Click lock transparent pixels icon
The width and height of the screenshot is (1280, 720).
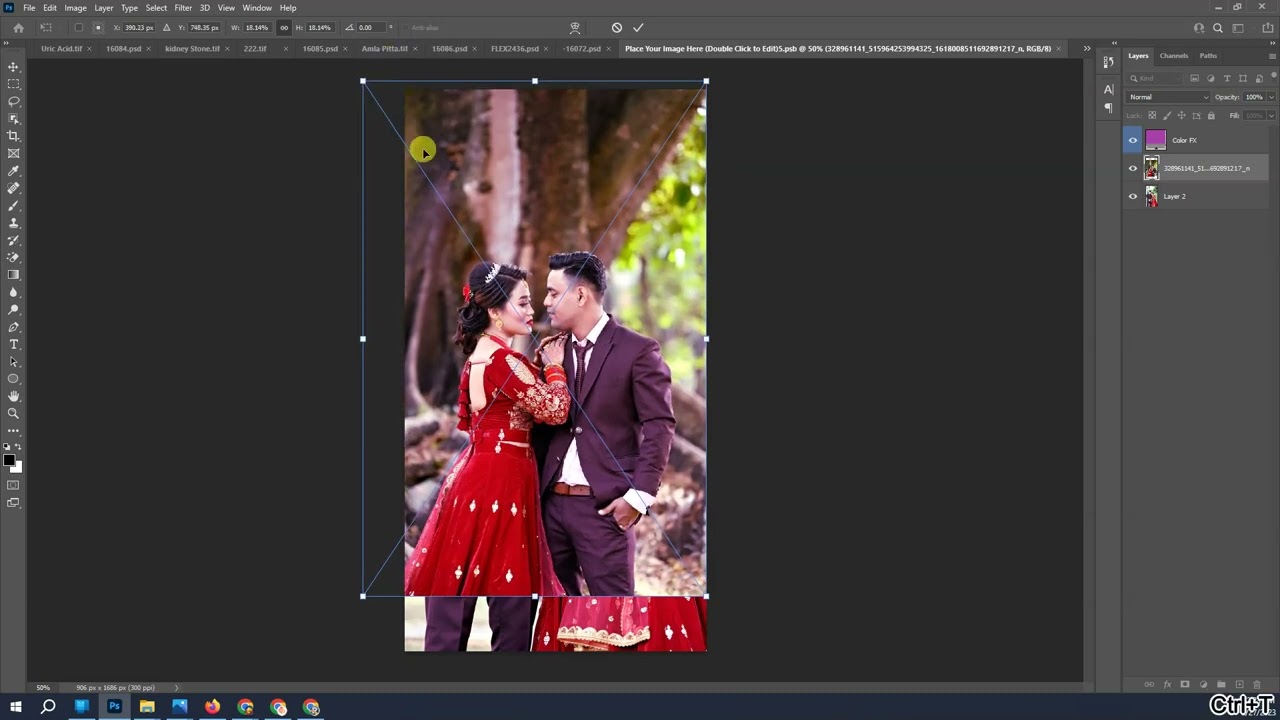(1152, 116)
